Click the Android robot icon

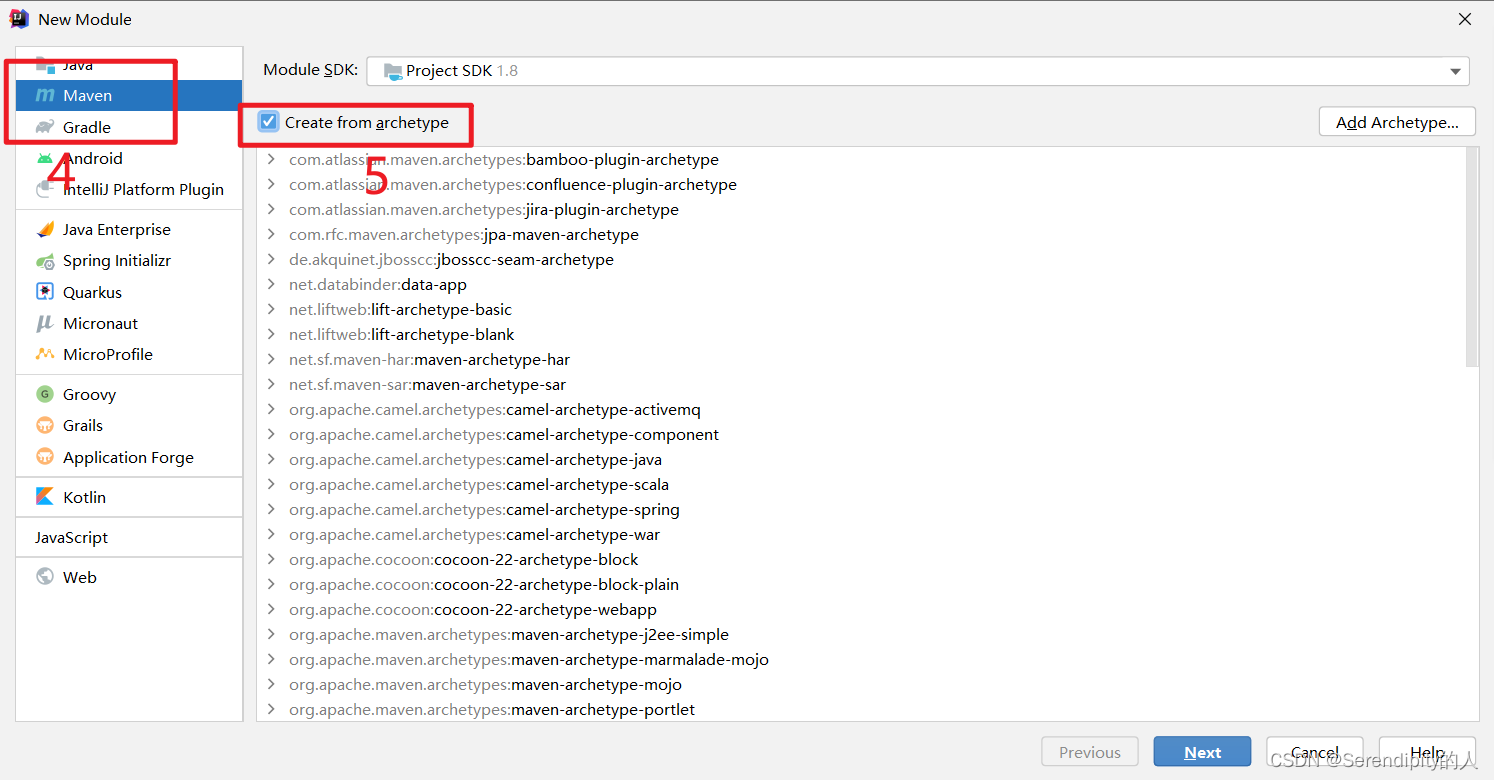coord(45,158)
